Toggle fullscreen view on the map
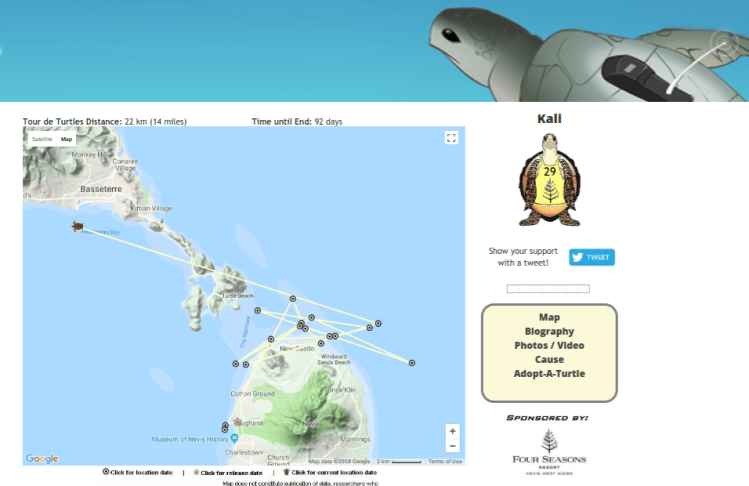This screenshot has width=749, height=486. (x=451, y=138)
